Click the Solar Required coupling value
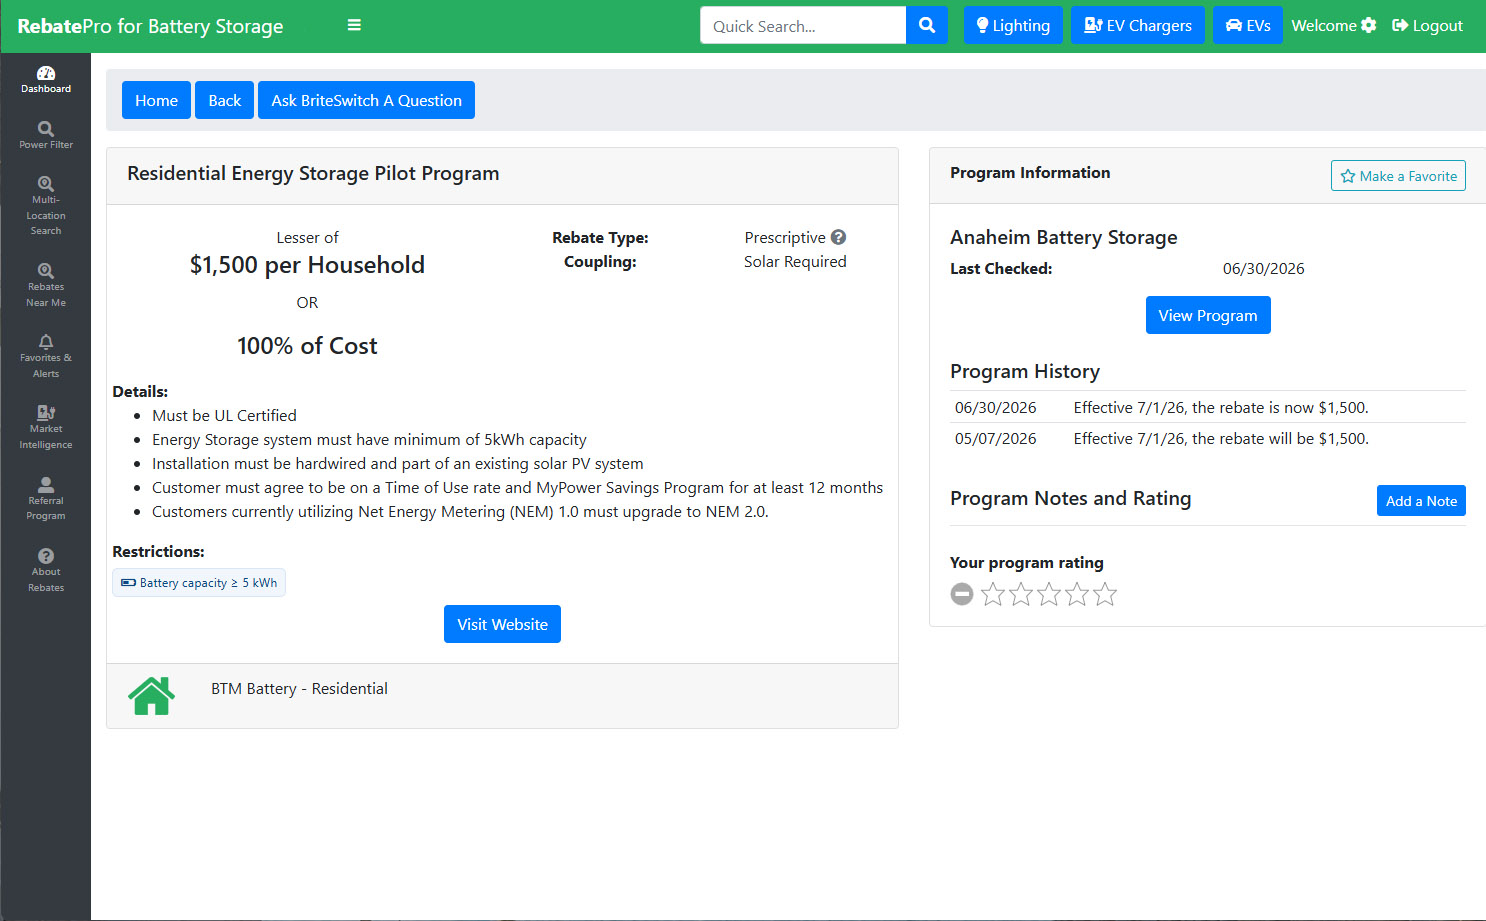This screenshot has height=921, width=1486. [795, 261]
